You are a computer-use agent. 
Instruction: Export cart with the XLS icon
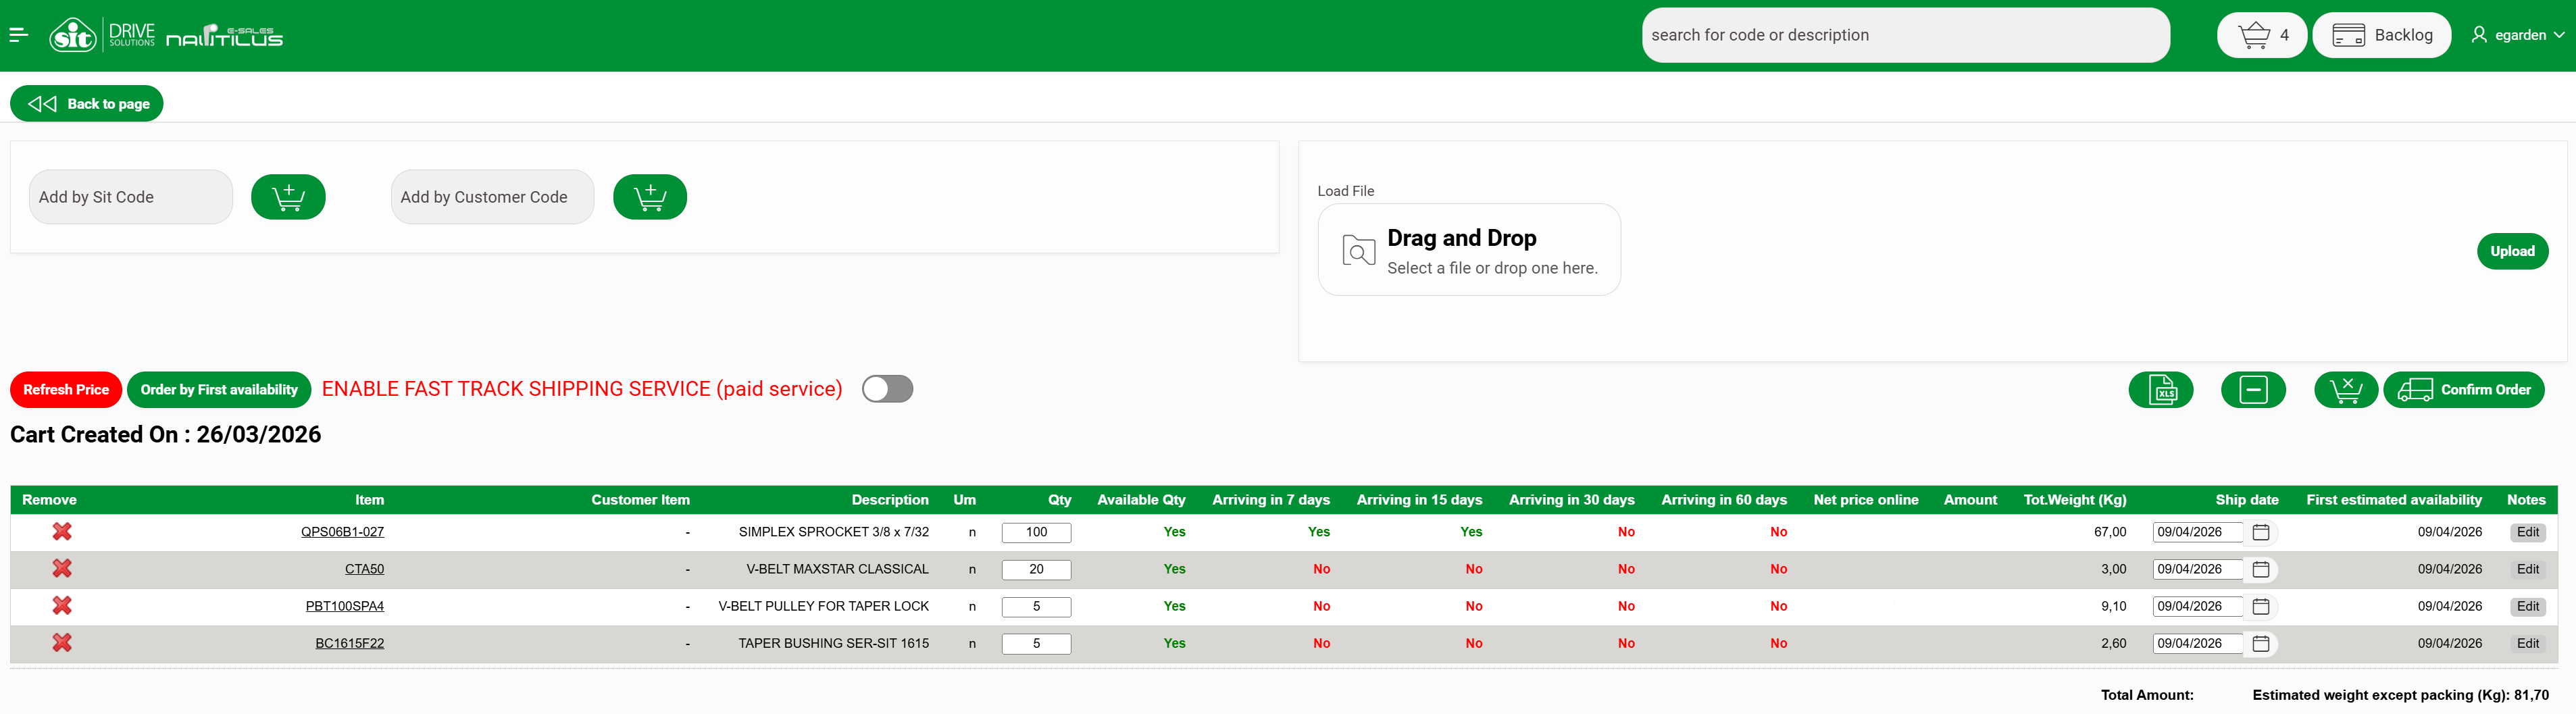2160,390
